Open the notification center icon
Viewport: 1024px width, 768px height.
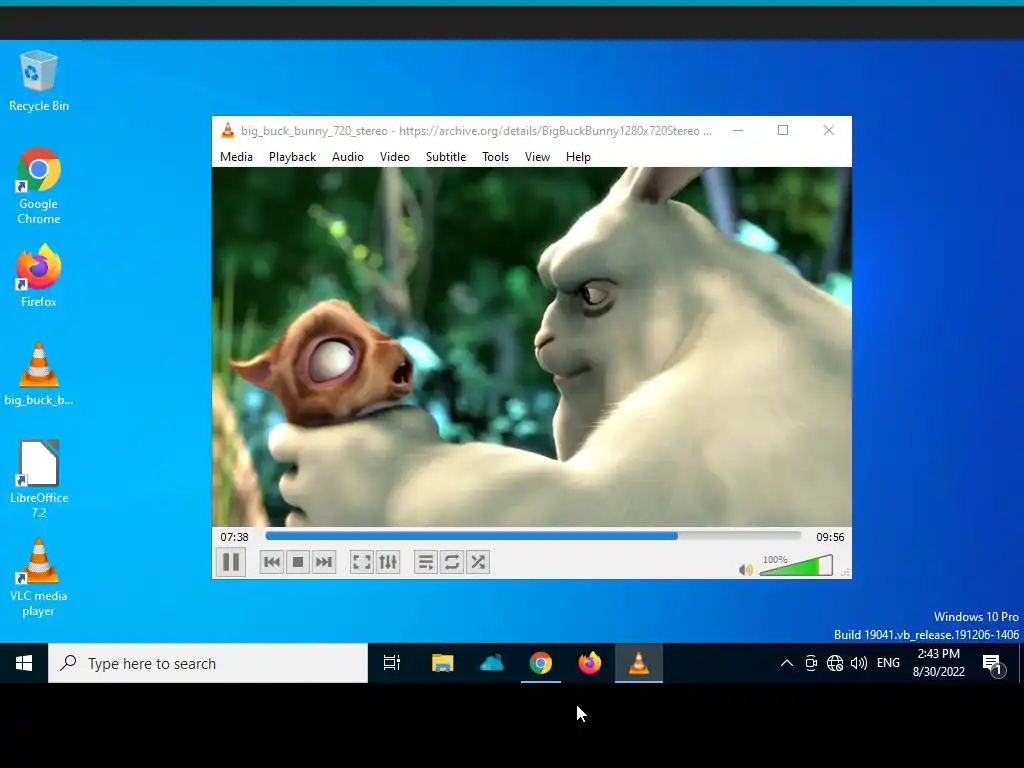(993, 664)
